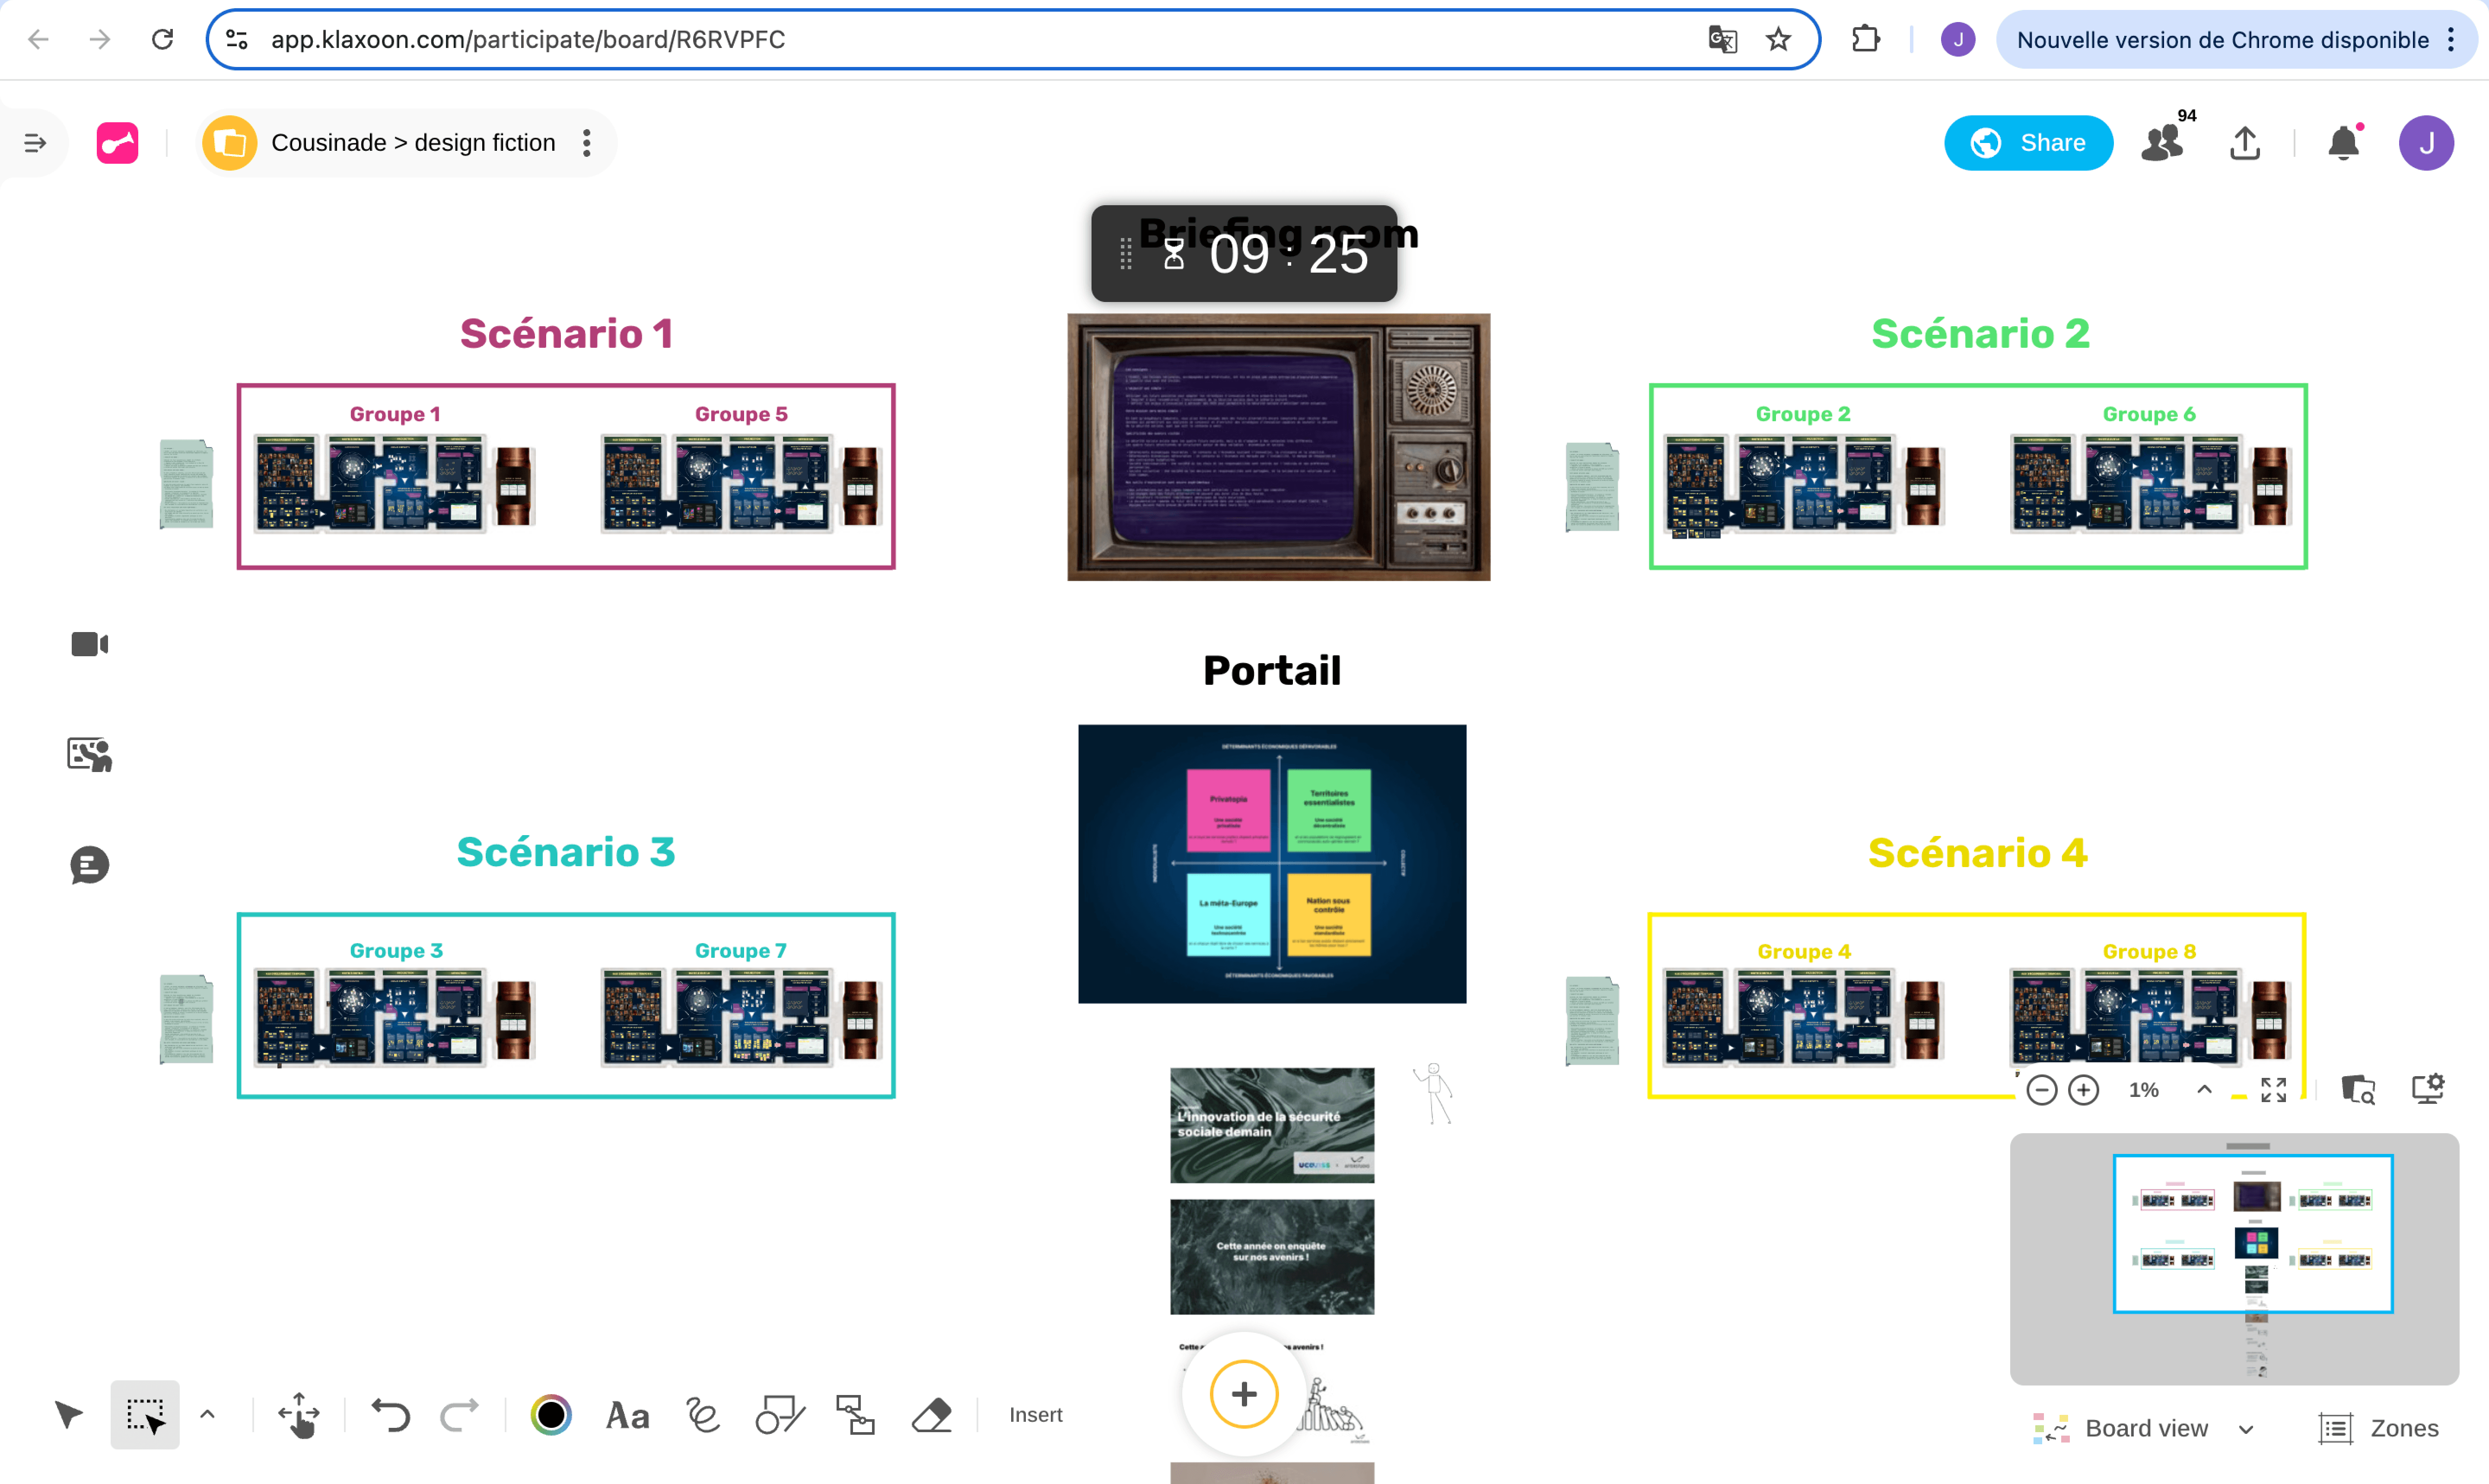Screen dimensions: 2489x1484
Task: Undo the last action
Action: tap(391, 1414)
